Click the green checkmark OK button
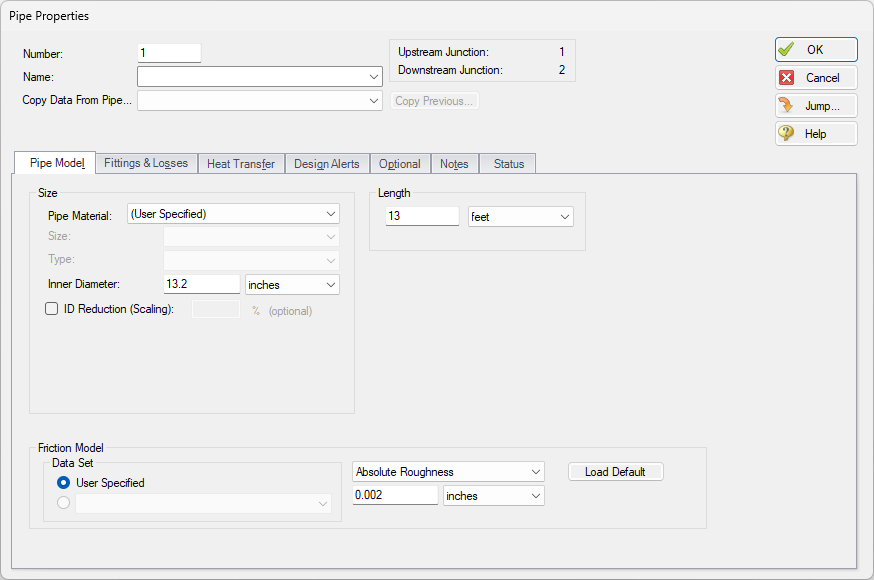The image size is (874, 580). (x=815, y=50)
